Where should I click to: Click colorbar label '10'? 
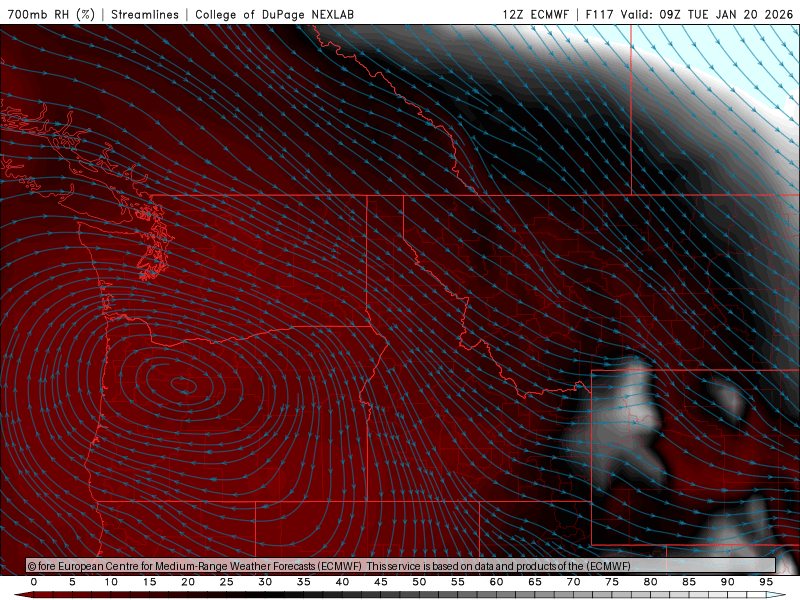[111, 582]
